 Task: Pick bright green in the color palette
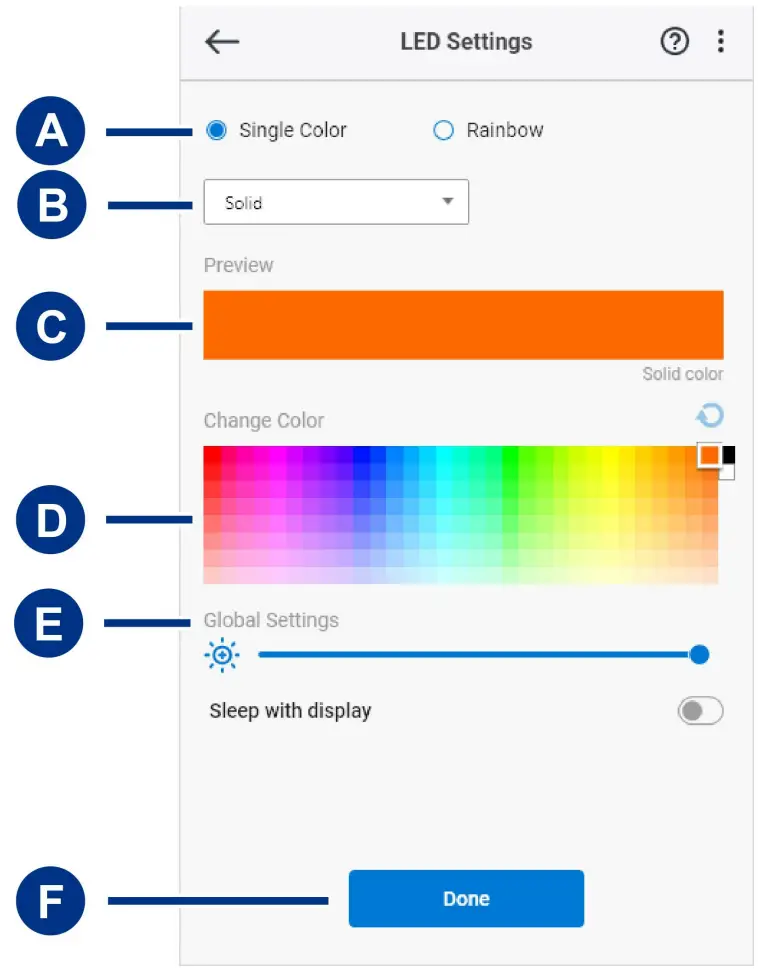coord(511,455)
